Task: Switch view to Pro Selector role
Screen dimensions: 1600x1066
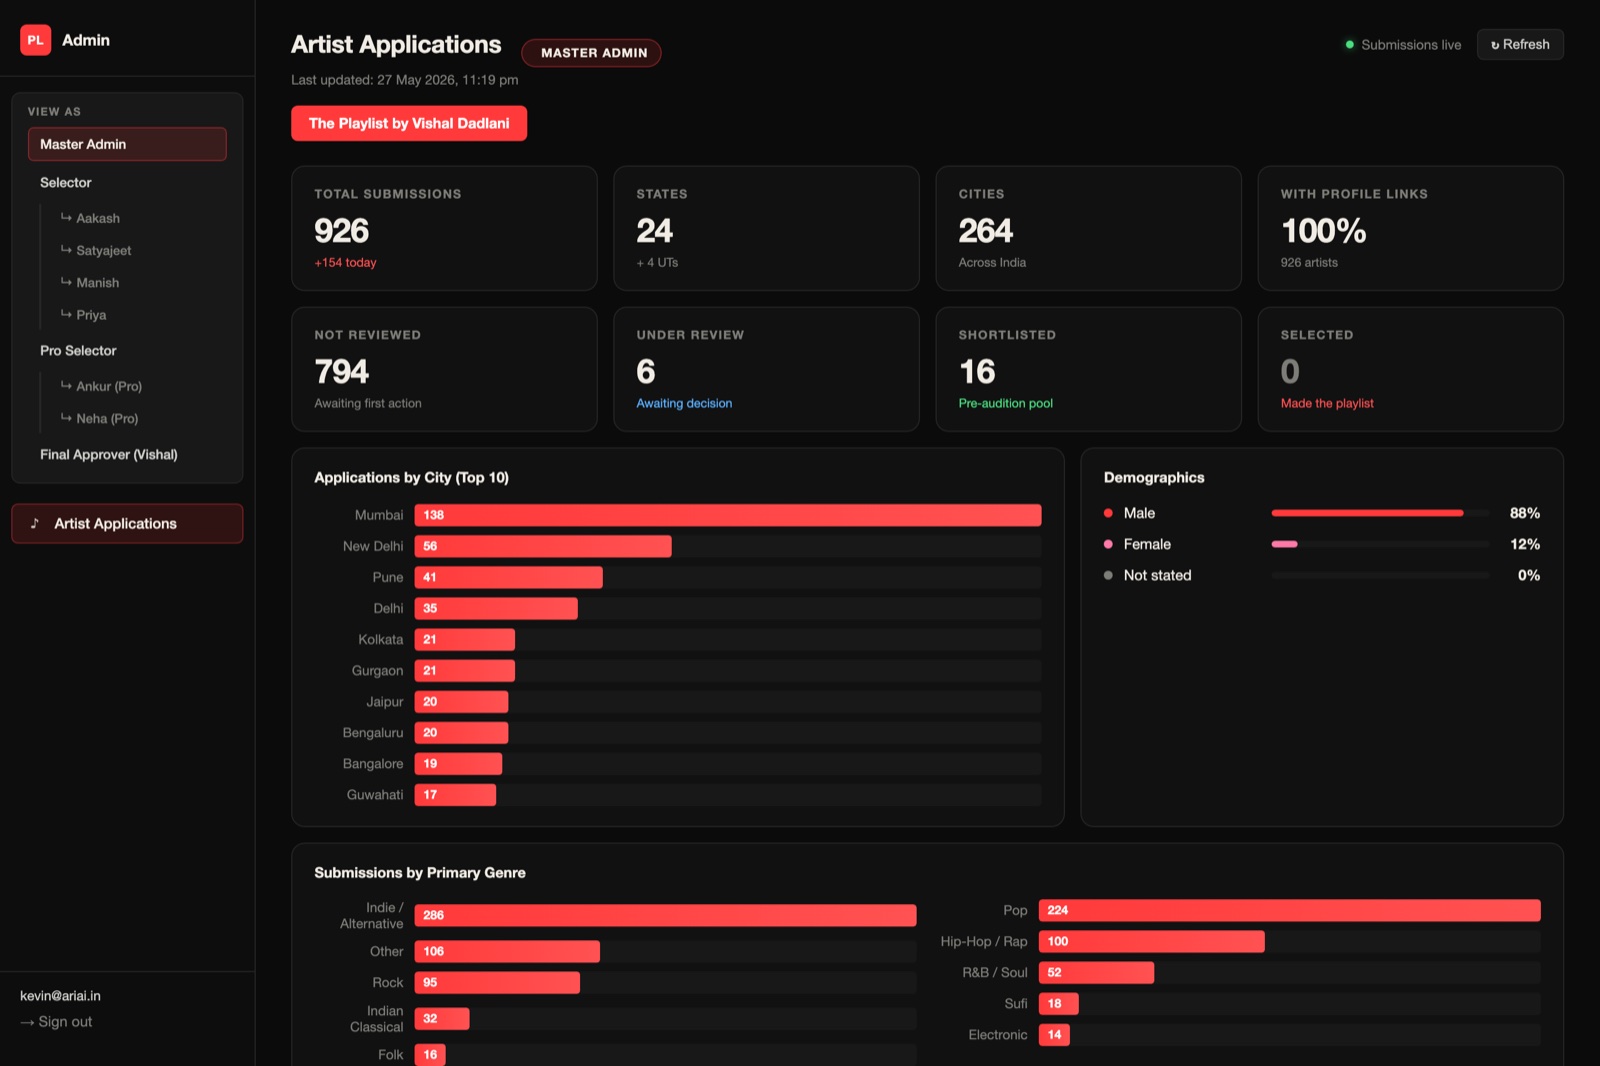Action: tap(78, 351)
